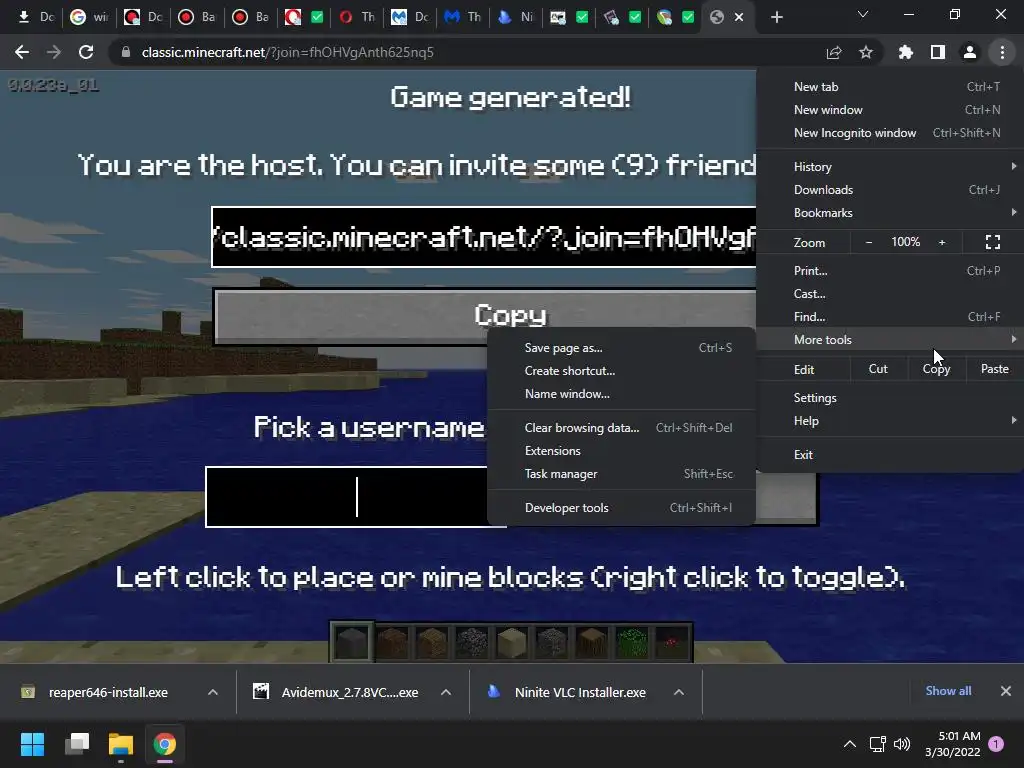Viewport: 1024px width, 768px height.
Task: Decrease zoom with minus button
Action: (x=869, y=242)
